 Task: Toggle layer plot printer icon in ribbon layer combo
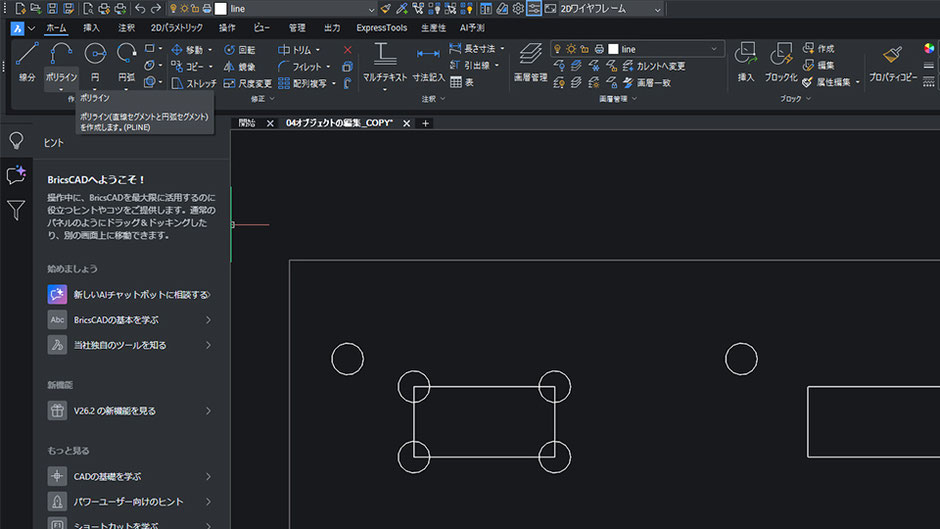pyautogui.click(x=598, y=49)
